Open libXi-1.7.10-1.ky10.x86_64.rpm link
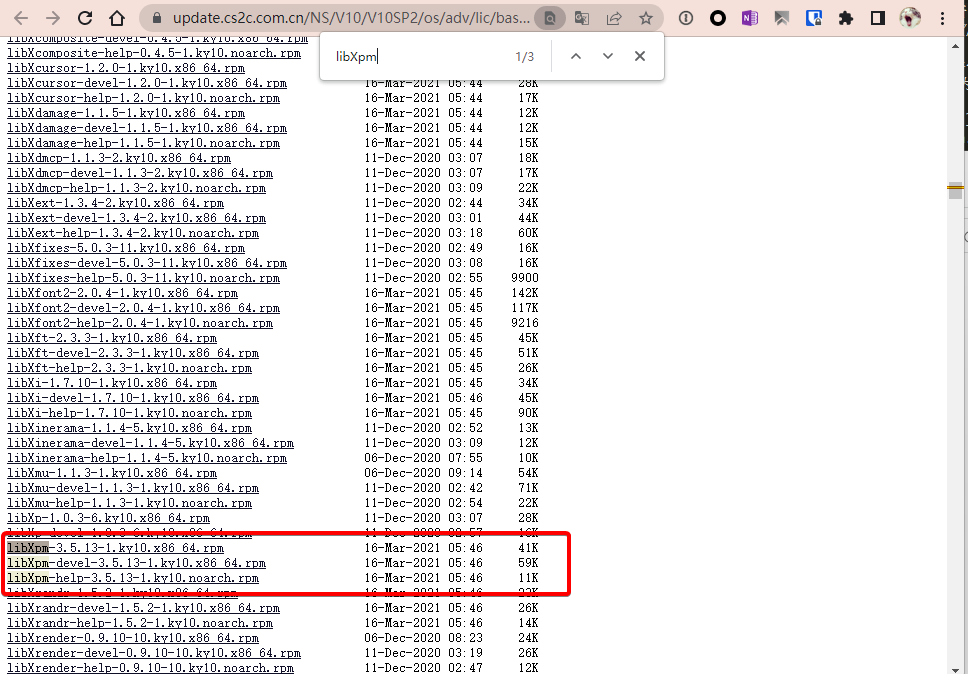Screen dimensions: 968x674 pos(112,383)
